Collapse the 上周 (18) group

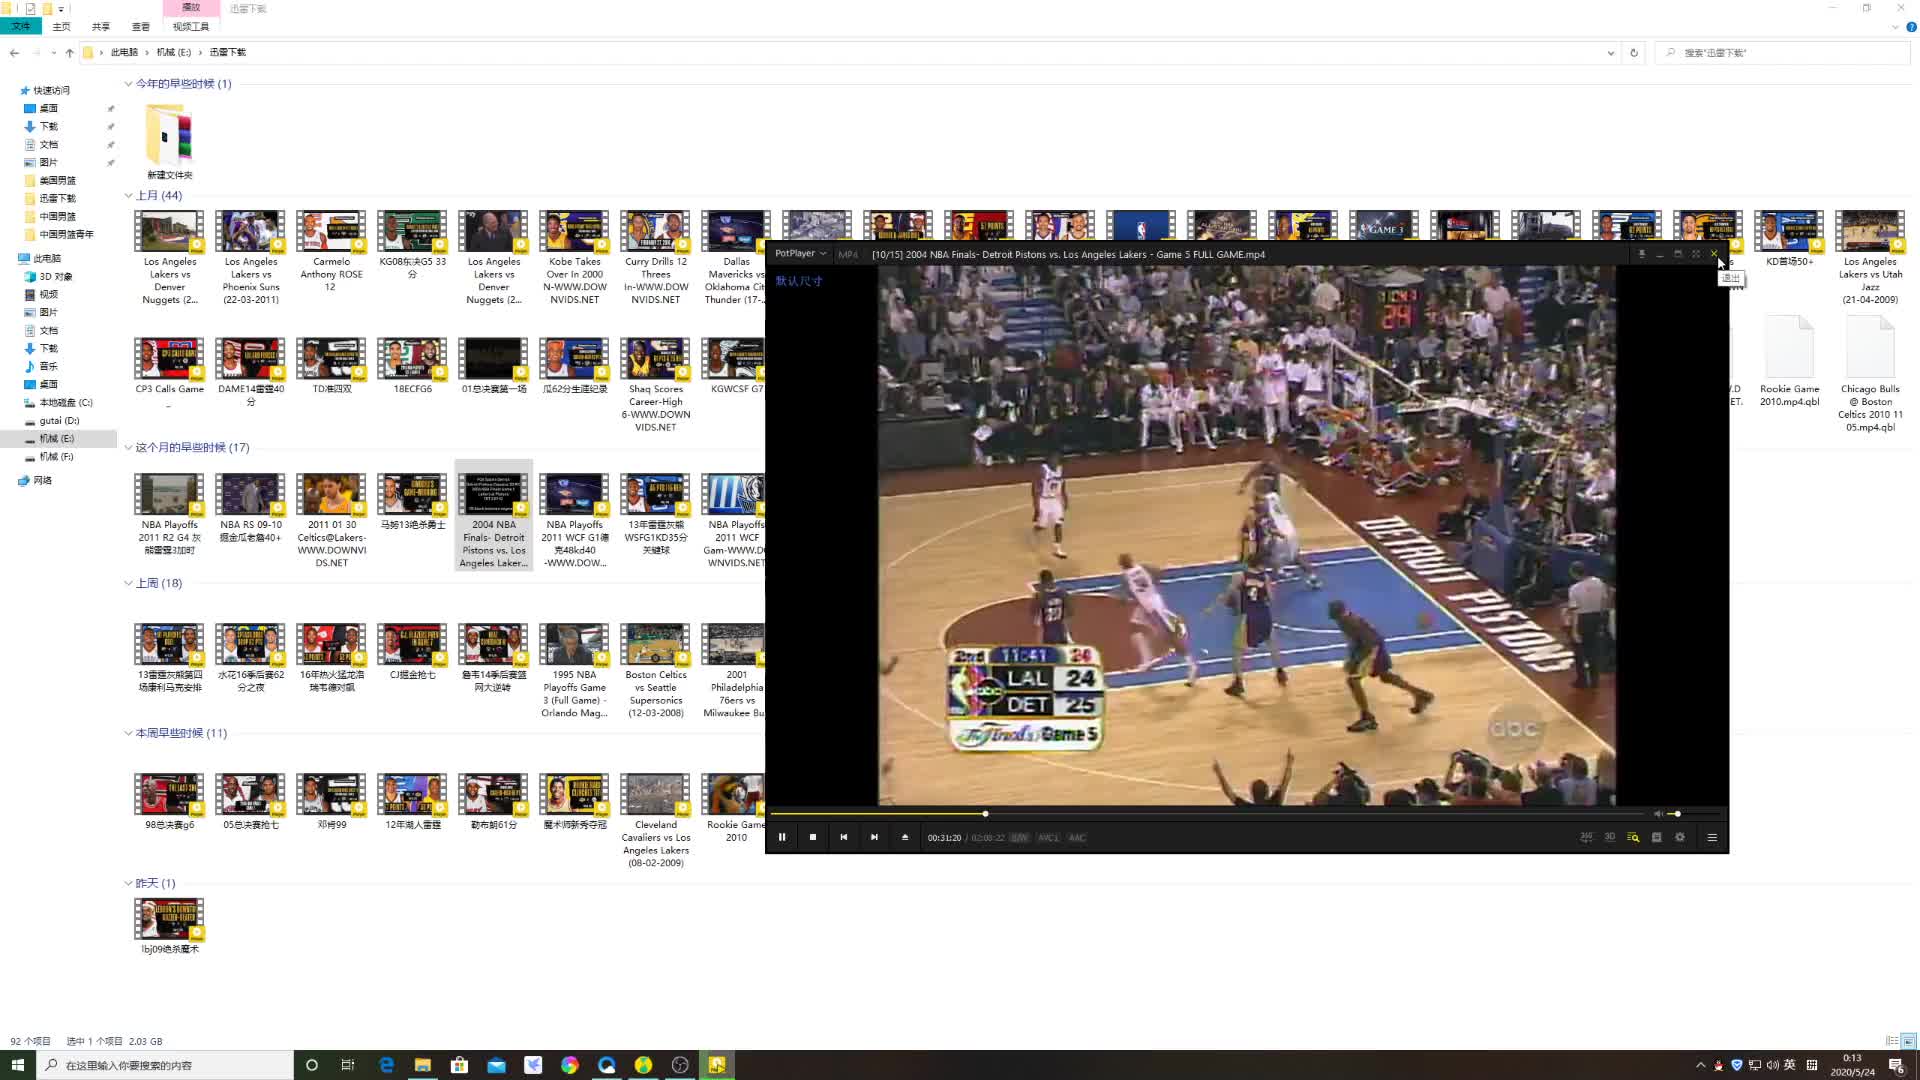coord(128,583)
